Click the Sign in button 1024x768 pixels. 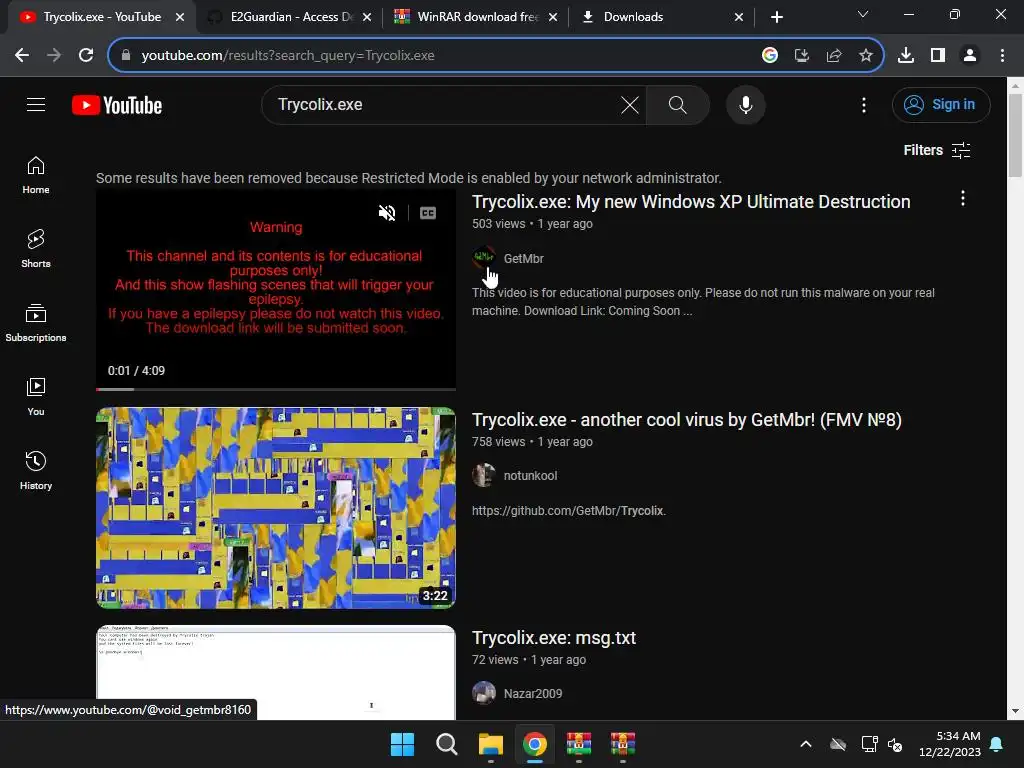940,104
